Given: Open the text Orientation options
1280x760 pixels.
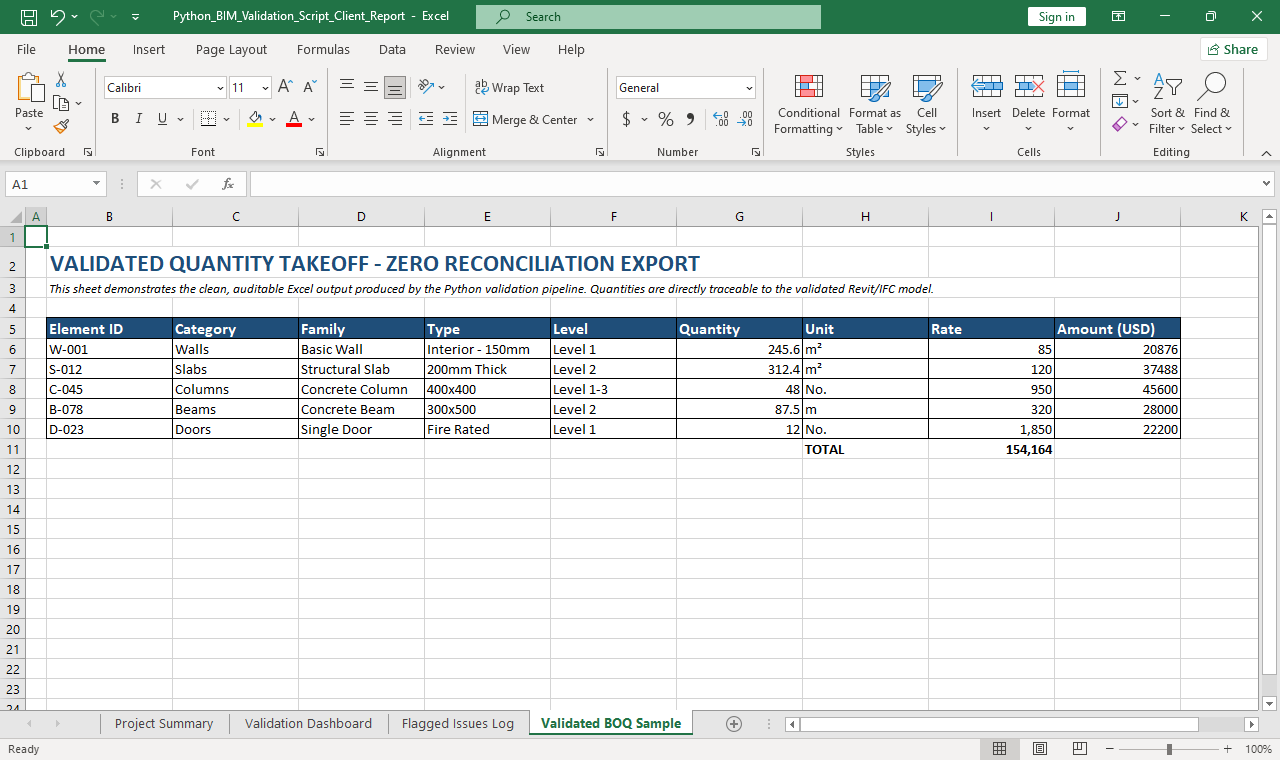Looking at the screenshot, I should coord(431,88).
